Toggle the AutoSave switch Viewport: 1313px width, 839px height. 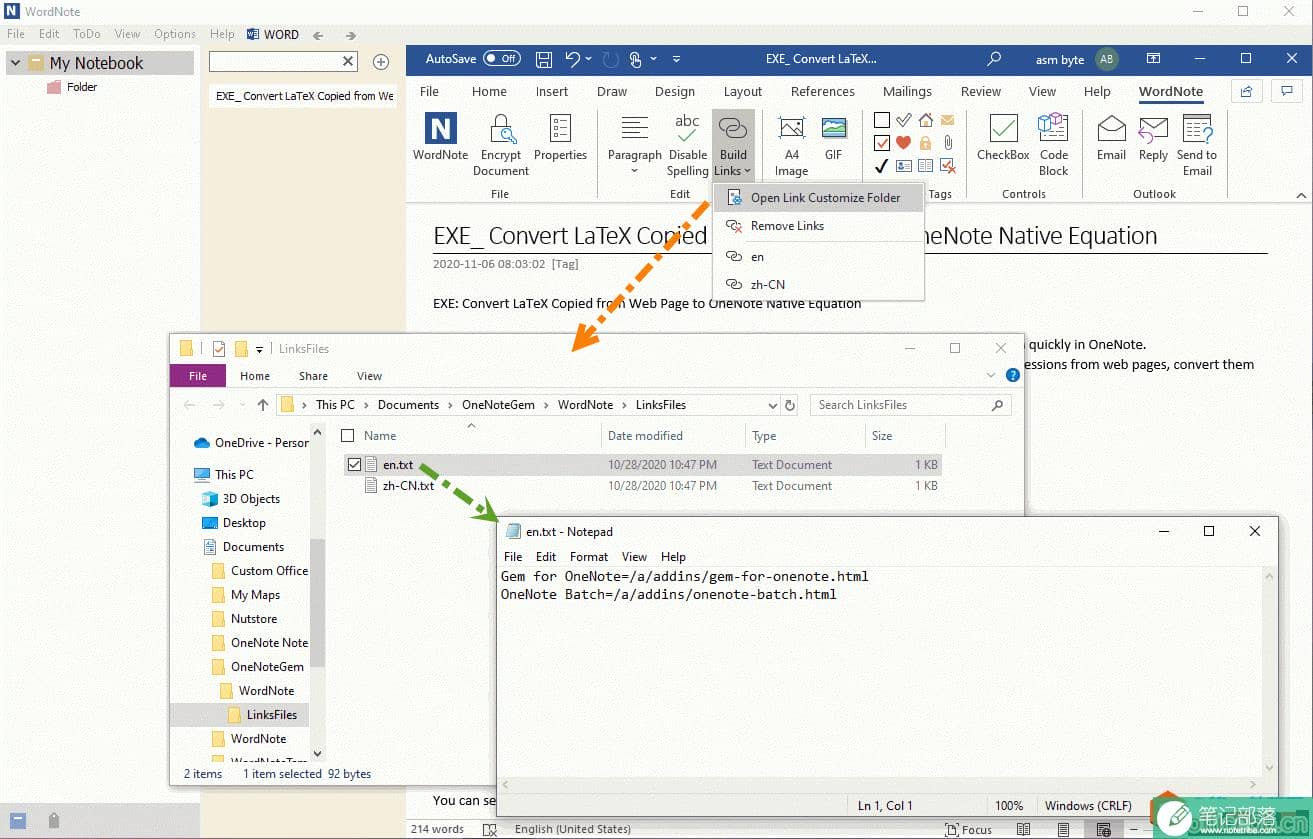(x=502, y=59)
